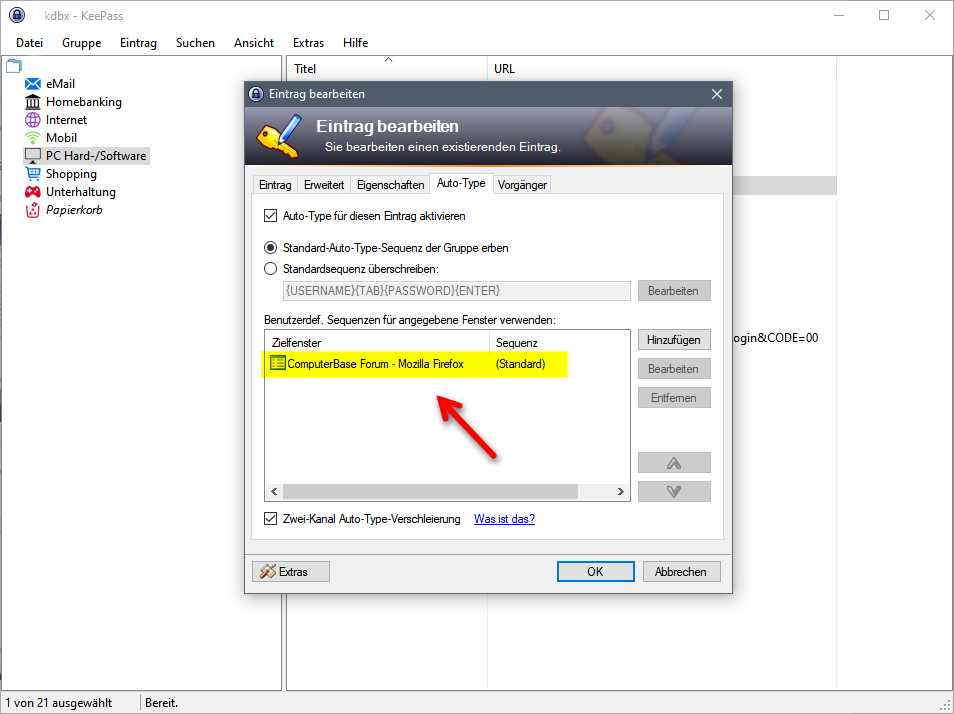Screen dimensions: 954x714
Task: Cancel with the Abbrechen button
Action: [x=681, y=572]
